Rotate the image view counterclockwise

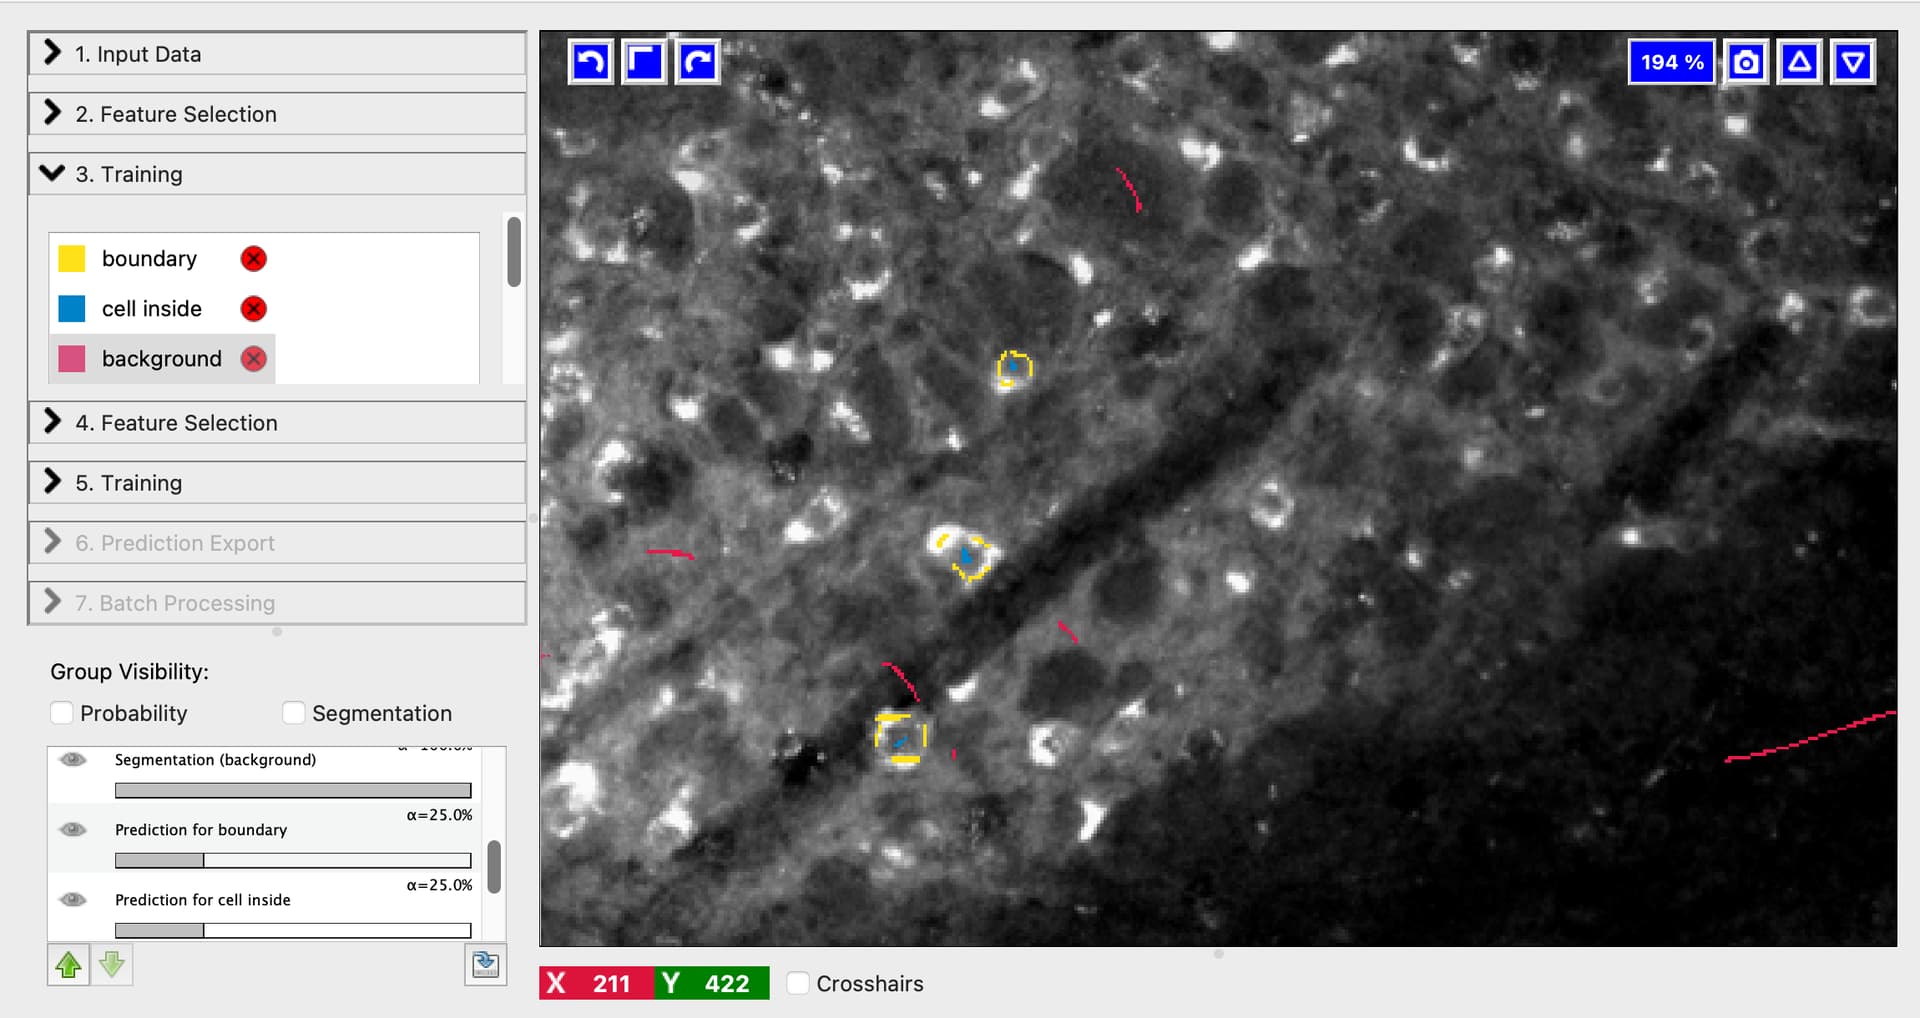click(591, 62)
